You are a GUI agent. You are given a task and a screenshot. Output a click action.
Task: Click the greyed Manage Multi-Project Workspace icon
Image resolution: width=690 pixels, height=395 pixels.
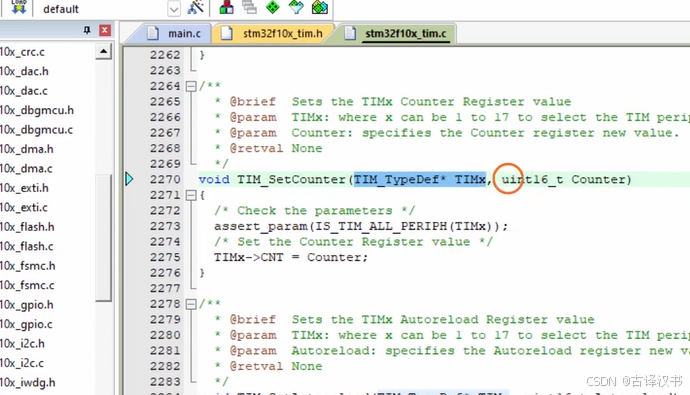(x=250, y=7)
